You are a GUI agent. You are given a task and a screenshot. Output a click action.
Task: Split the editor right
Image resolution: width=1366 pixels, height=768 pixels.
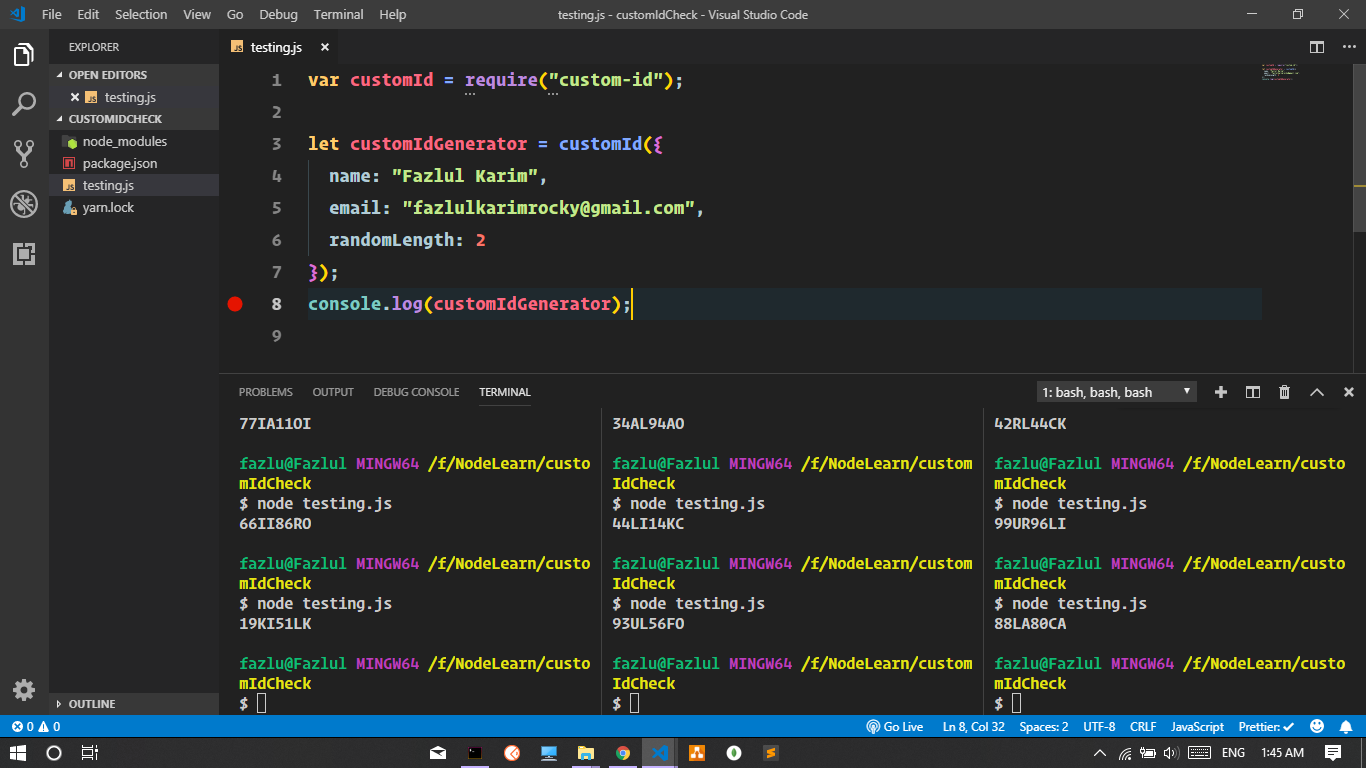pos(1317,47)
